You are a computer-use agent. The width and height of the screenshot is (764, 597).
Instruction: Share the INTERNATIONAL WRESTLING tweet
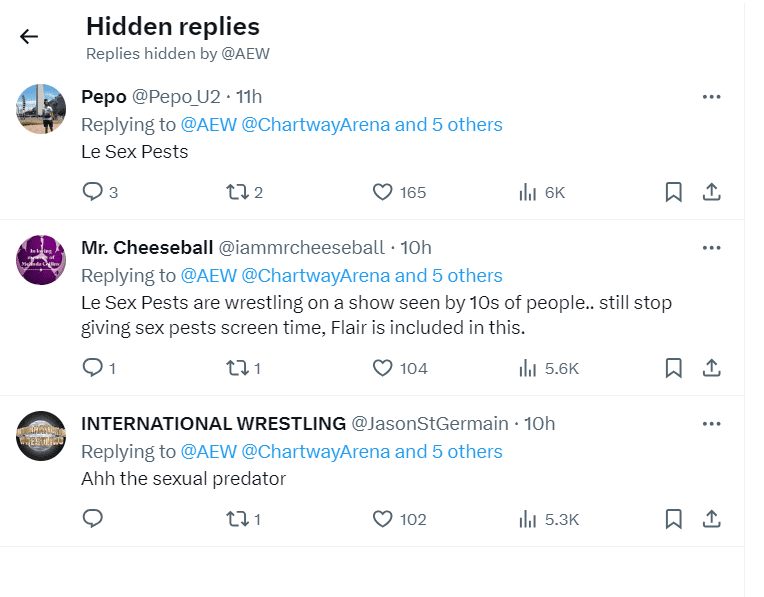[x=712, y=519]
